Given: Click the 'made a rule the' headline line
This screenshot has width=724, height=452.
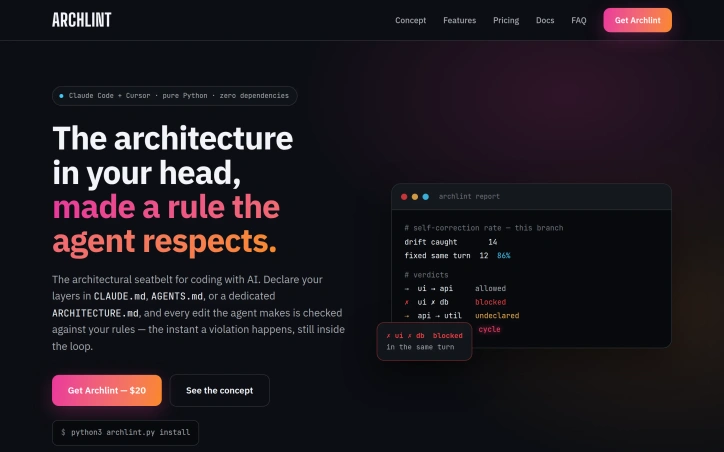Looking at the screenshot, I should tap(166, 207).
